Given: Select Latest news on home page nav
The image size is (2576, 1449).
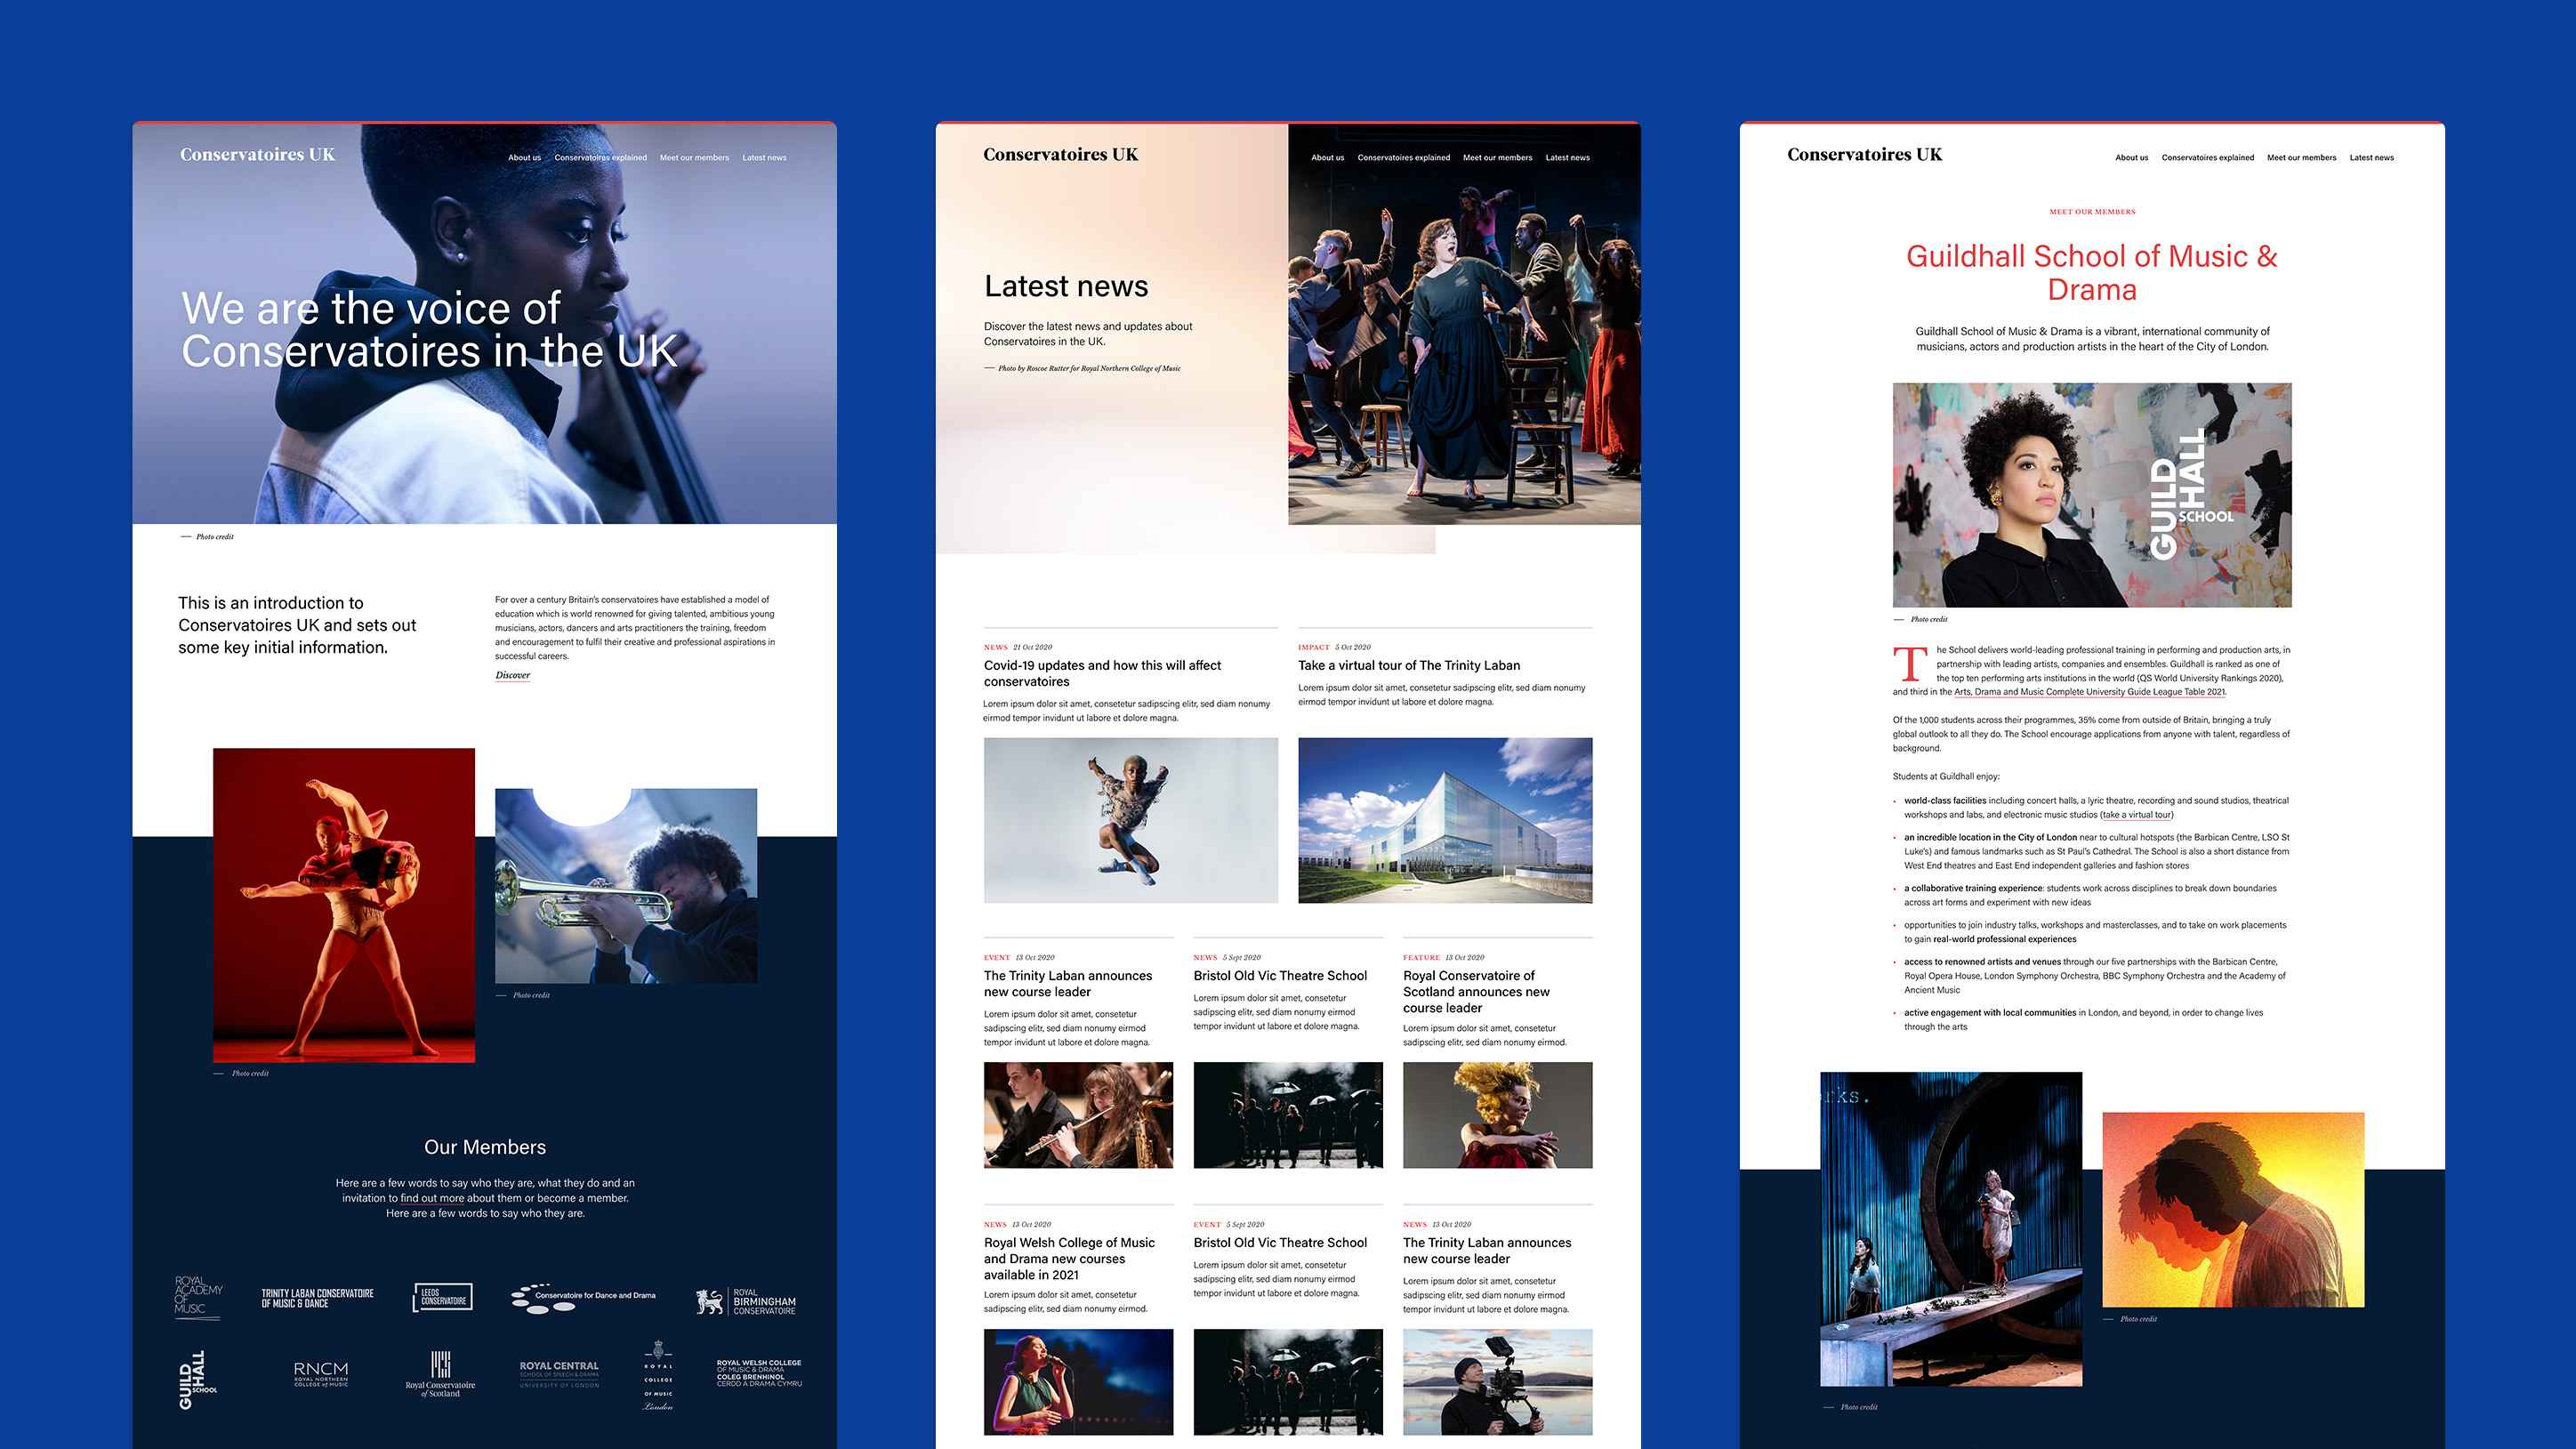Looking at the screenshot, I should point(764,158).
